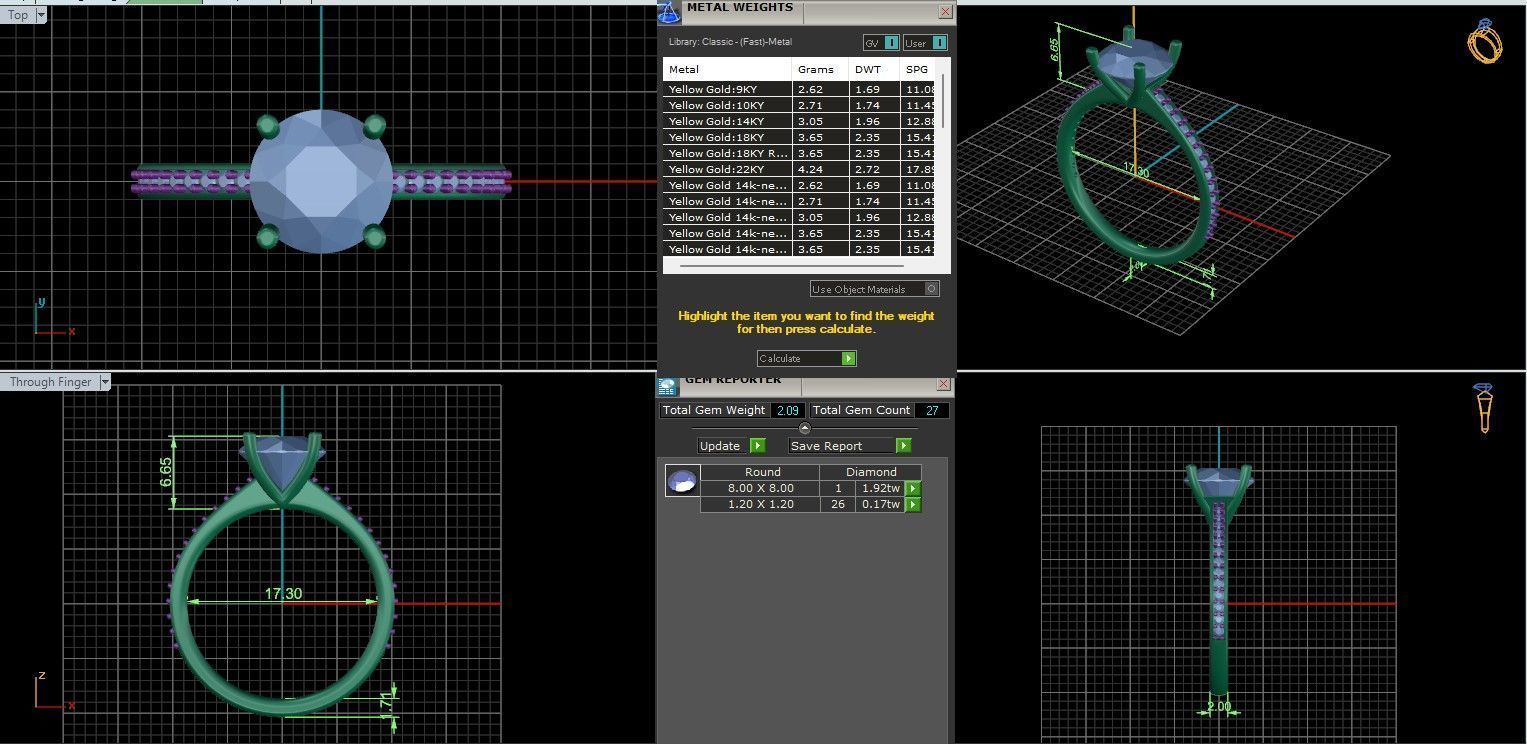1527x744 pixels.
Task: Select the Yellow Gold:18KY row
Action: coord(799,138)
